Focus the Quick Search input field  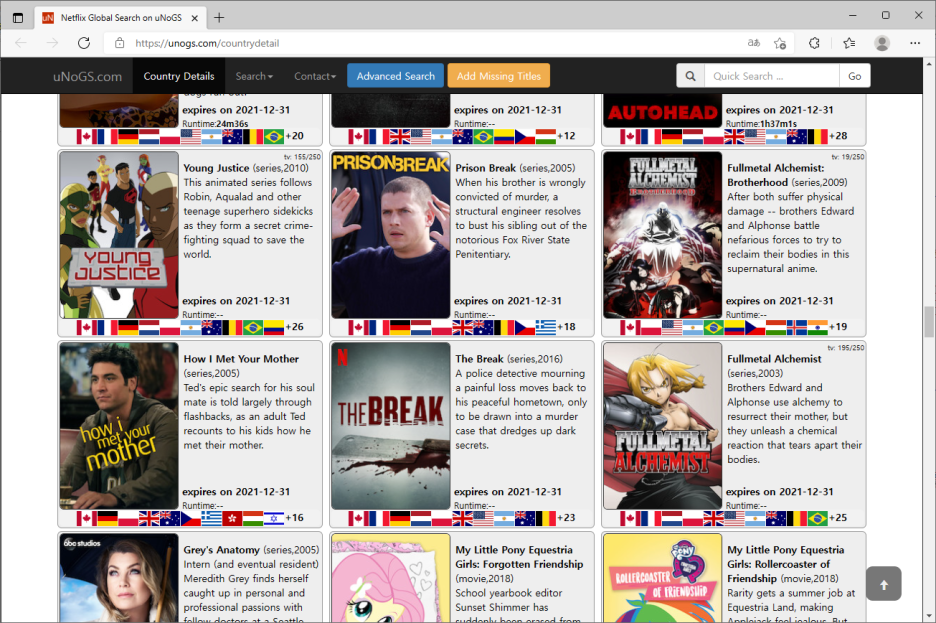pos(772,76)
